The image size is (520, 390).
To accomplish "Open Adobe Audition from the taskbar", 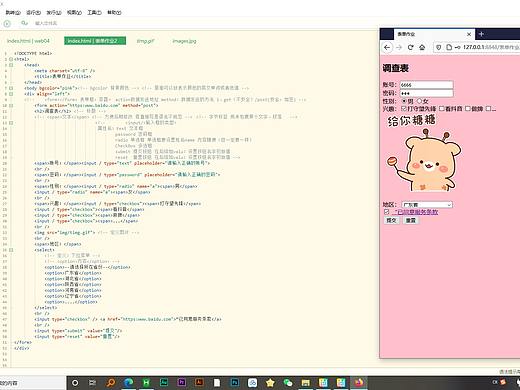I will (164, 383).
